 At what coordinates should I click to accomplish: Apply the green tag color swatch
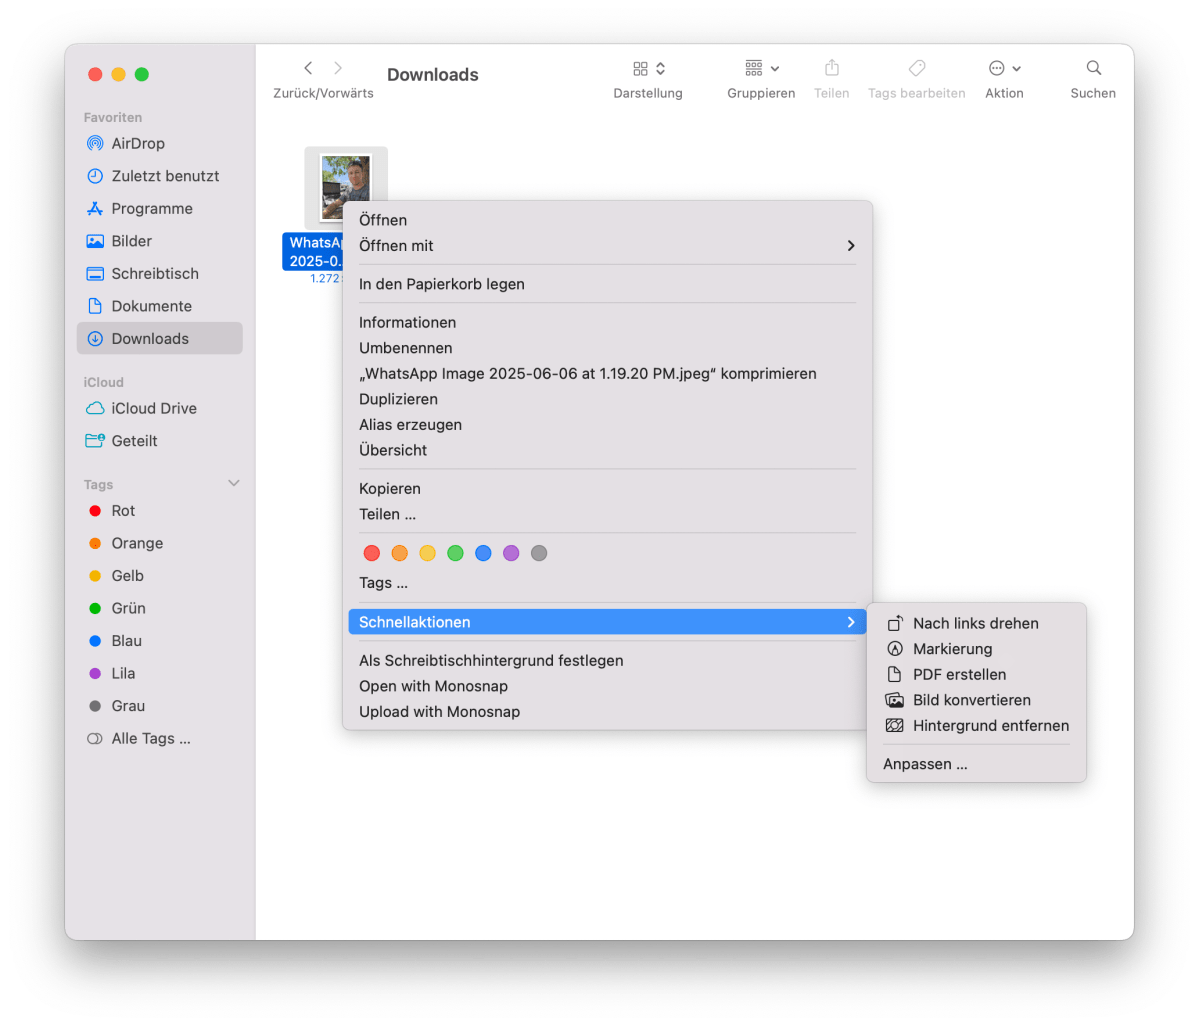click(456, 553)
